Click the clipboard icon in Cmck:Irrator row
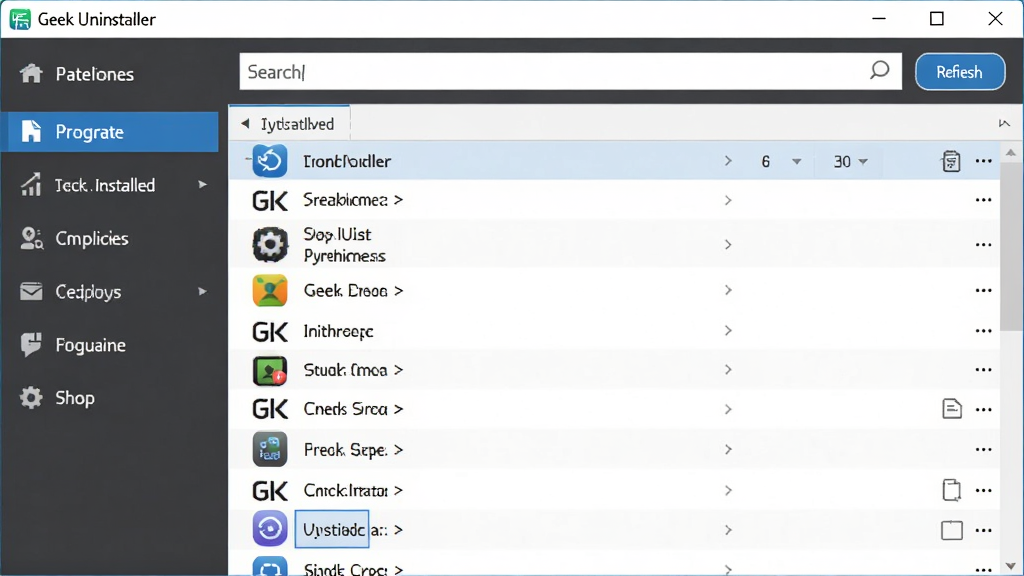1024x576 pixels. click(x=952, y=490)
